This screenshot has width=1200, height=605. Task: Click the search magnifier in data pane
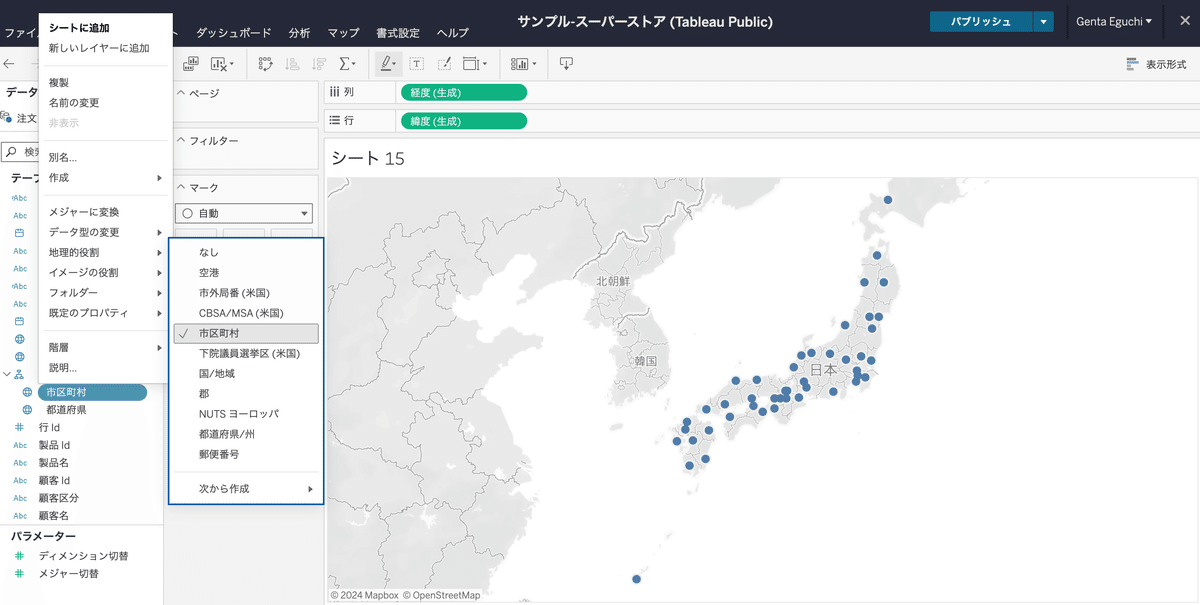11,152
